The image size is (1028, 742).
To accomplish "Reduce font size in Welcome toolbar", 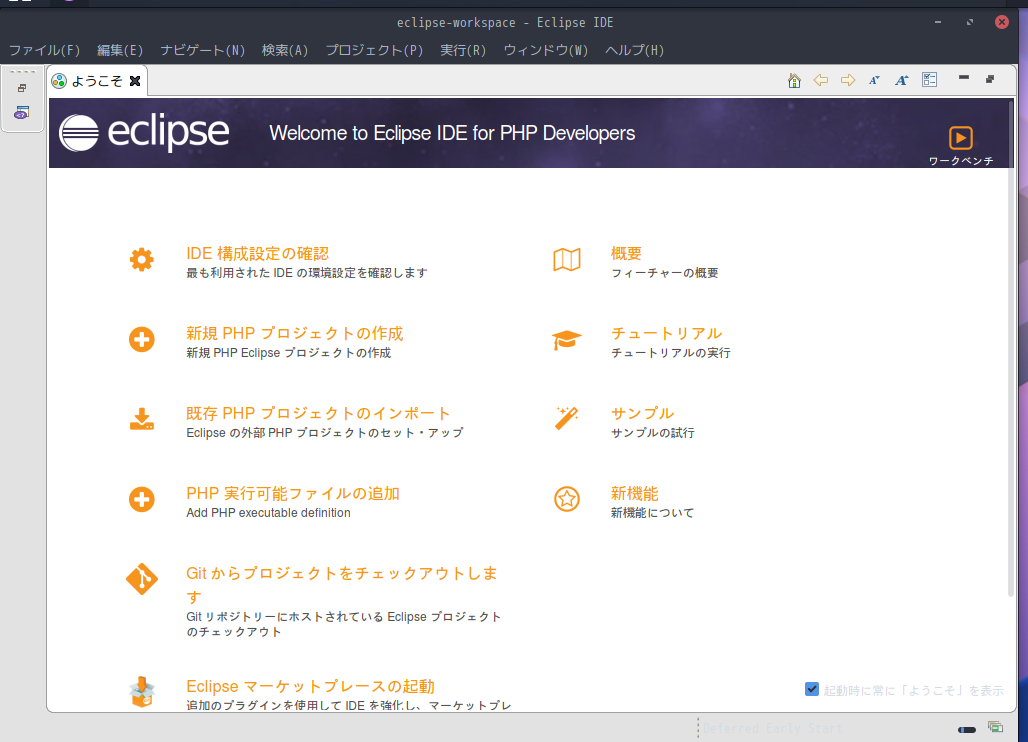I will click(x=874, y=80).
